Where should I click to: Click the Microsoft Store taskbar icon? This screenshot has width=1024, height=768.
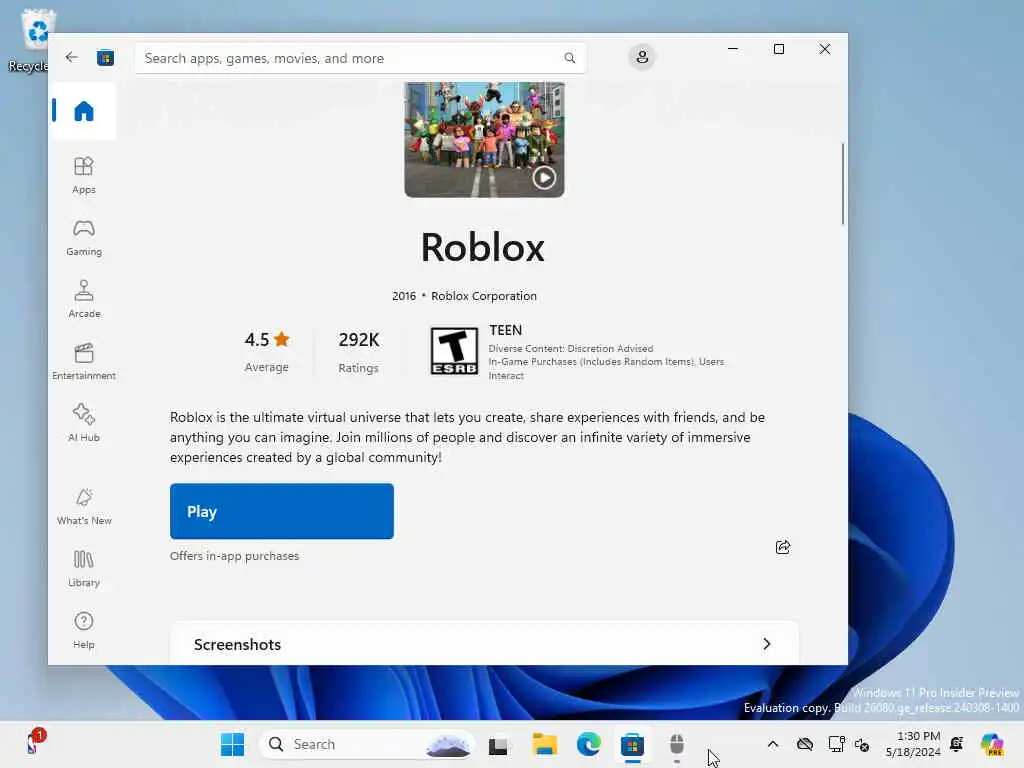pyautogui.click(x=632, y=744)
